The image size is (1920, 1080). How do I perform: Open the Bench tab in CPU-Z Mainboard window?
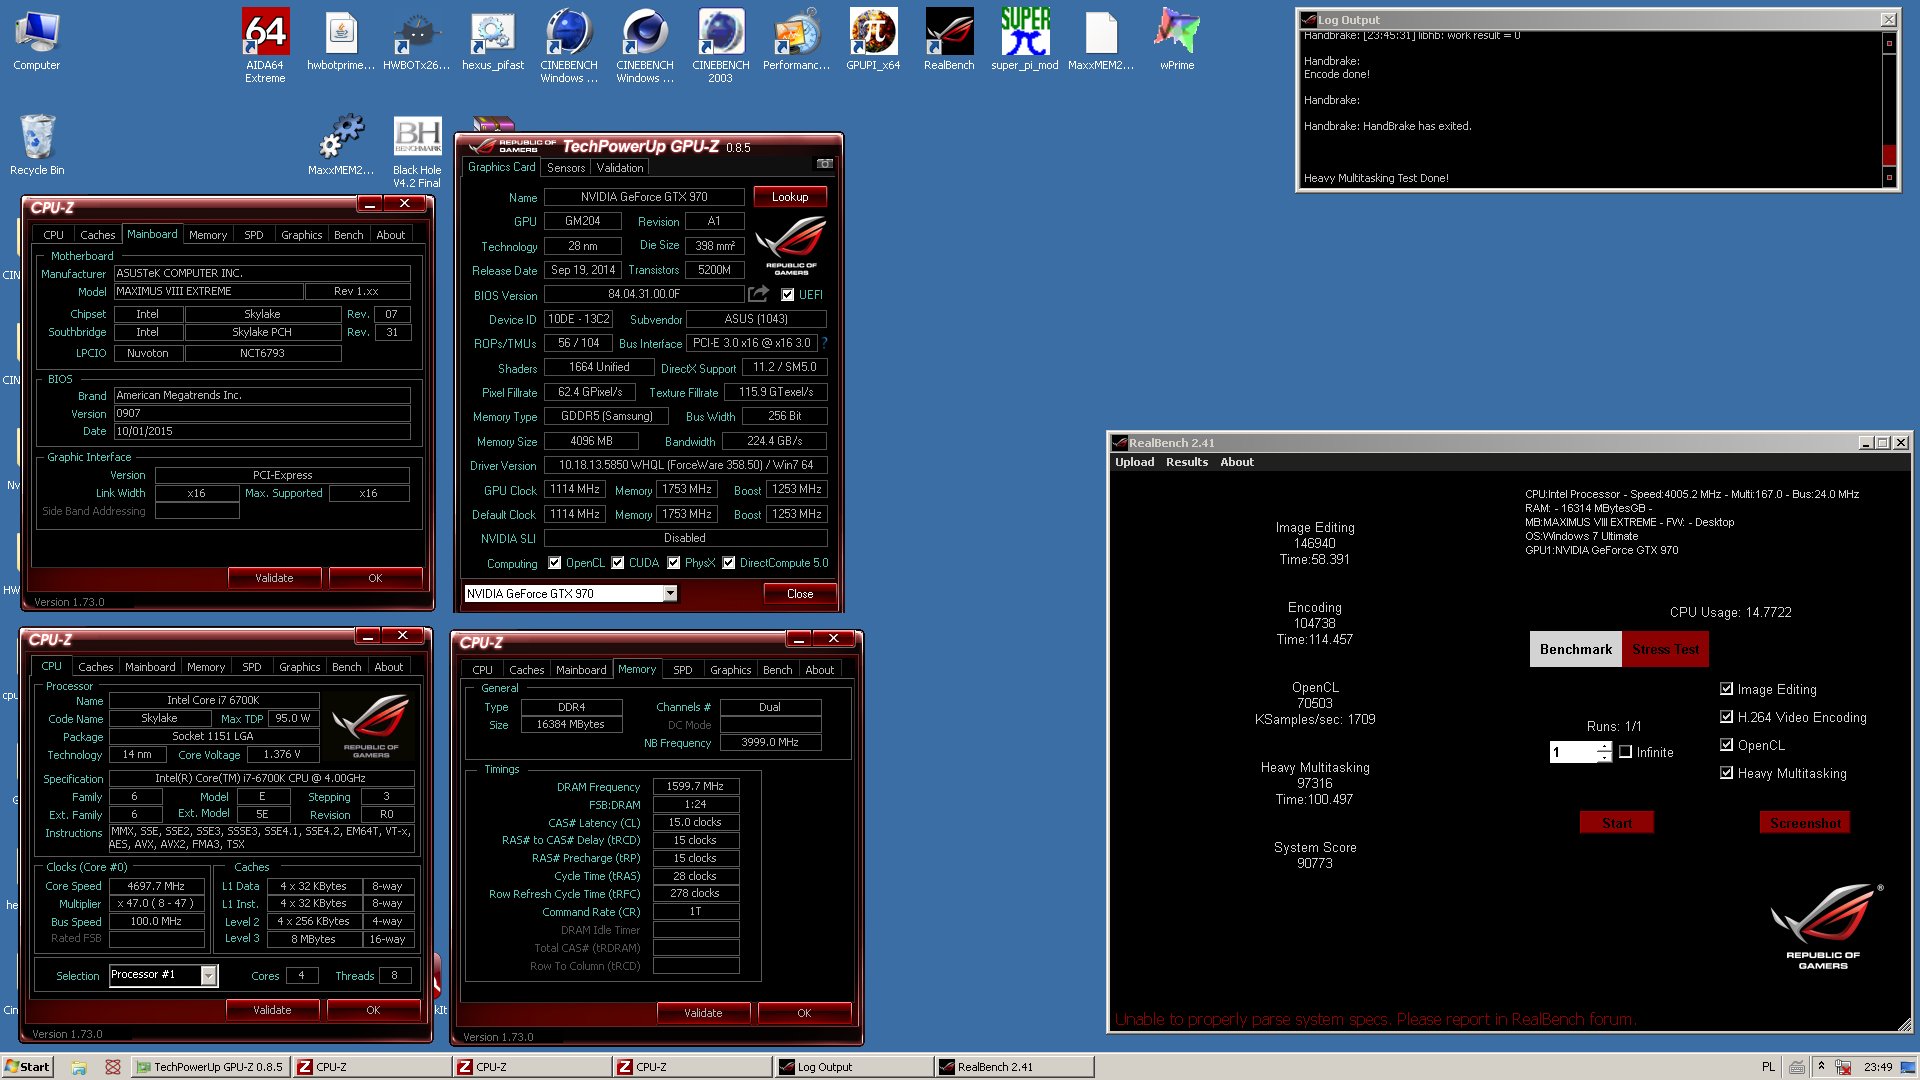[349, 235]
